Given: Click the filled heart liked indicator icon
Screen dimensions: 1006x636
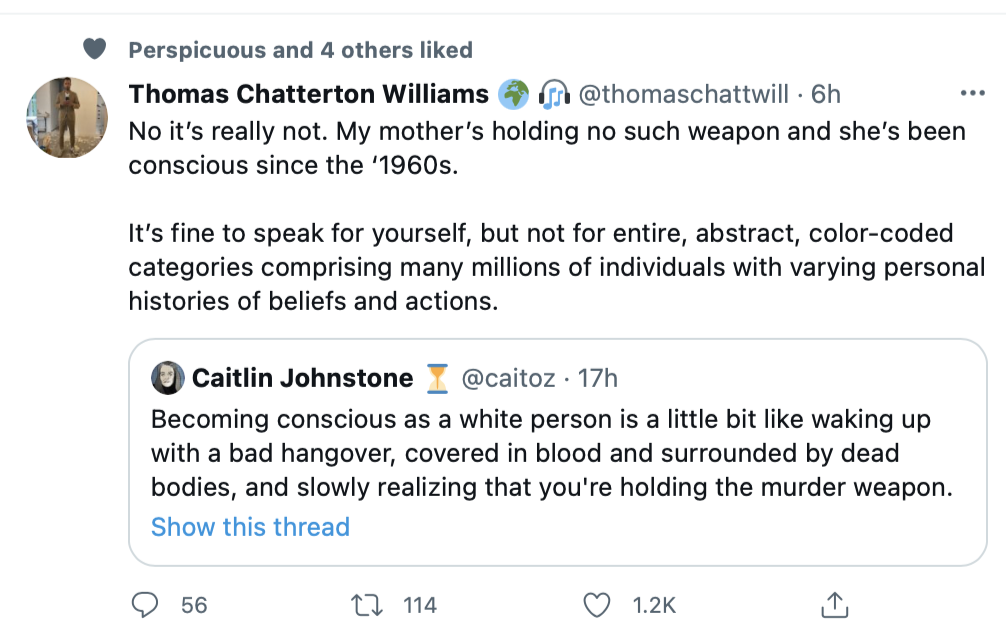Looking at the screenshot, I should 94,49.
